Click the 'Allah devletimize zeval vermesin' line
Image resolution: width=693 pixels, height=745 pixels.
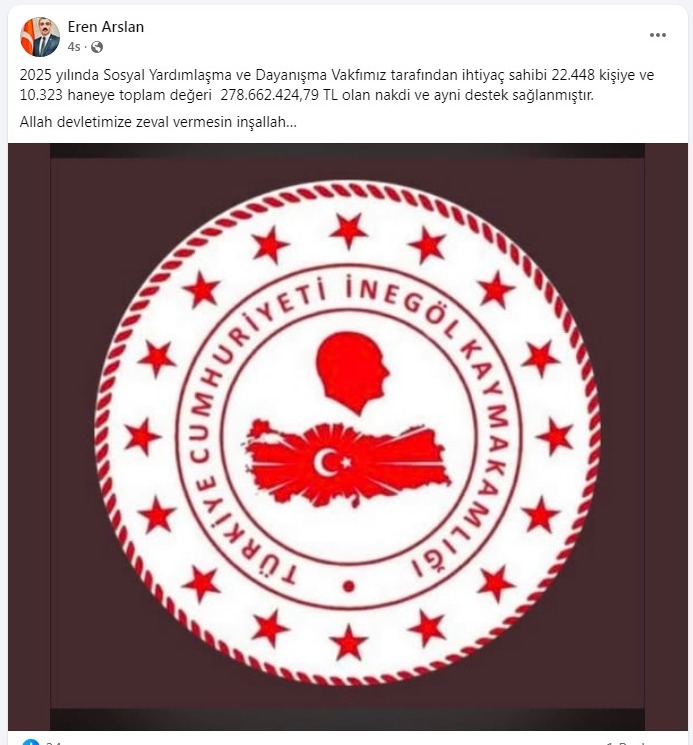(158, 122)
